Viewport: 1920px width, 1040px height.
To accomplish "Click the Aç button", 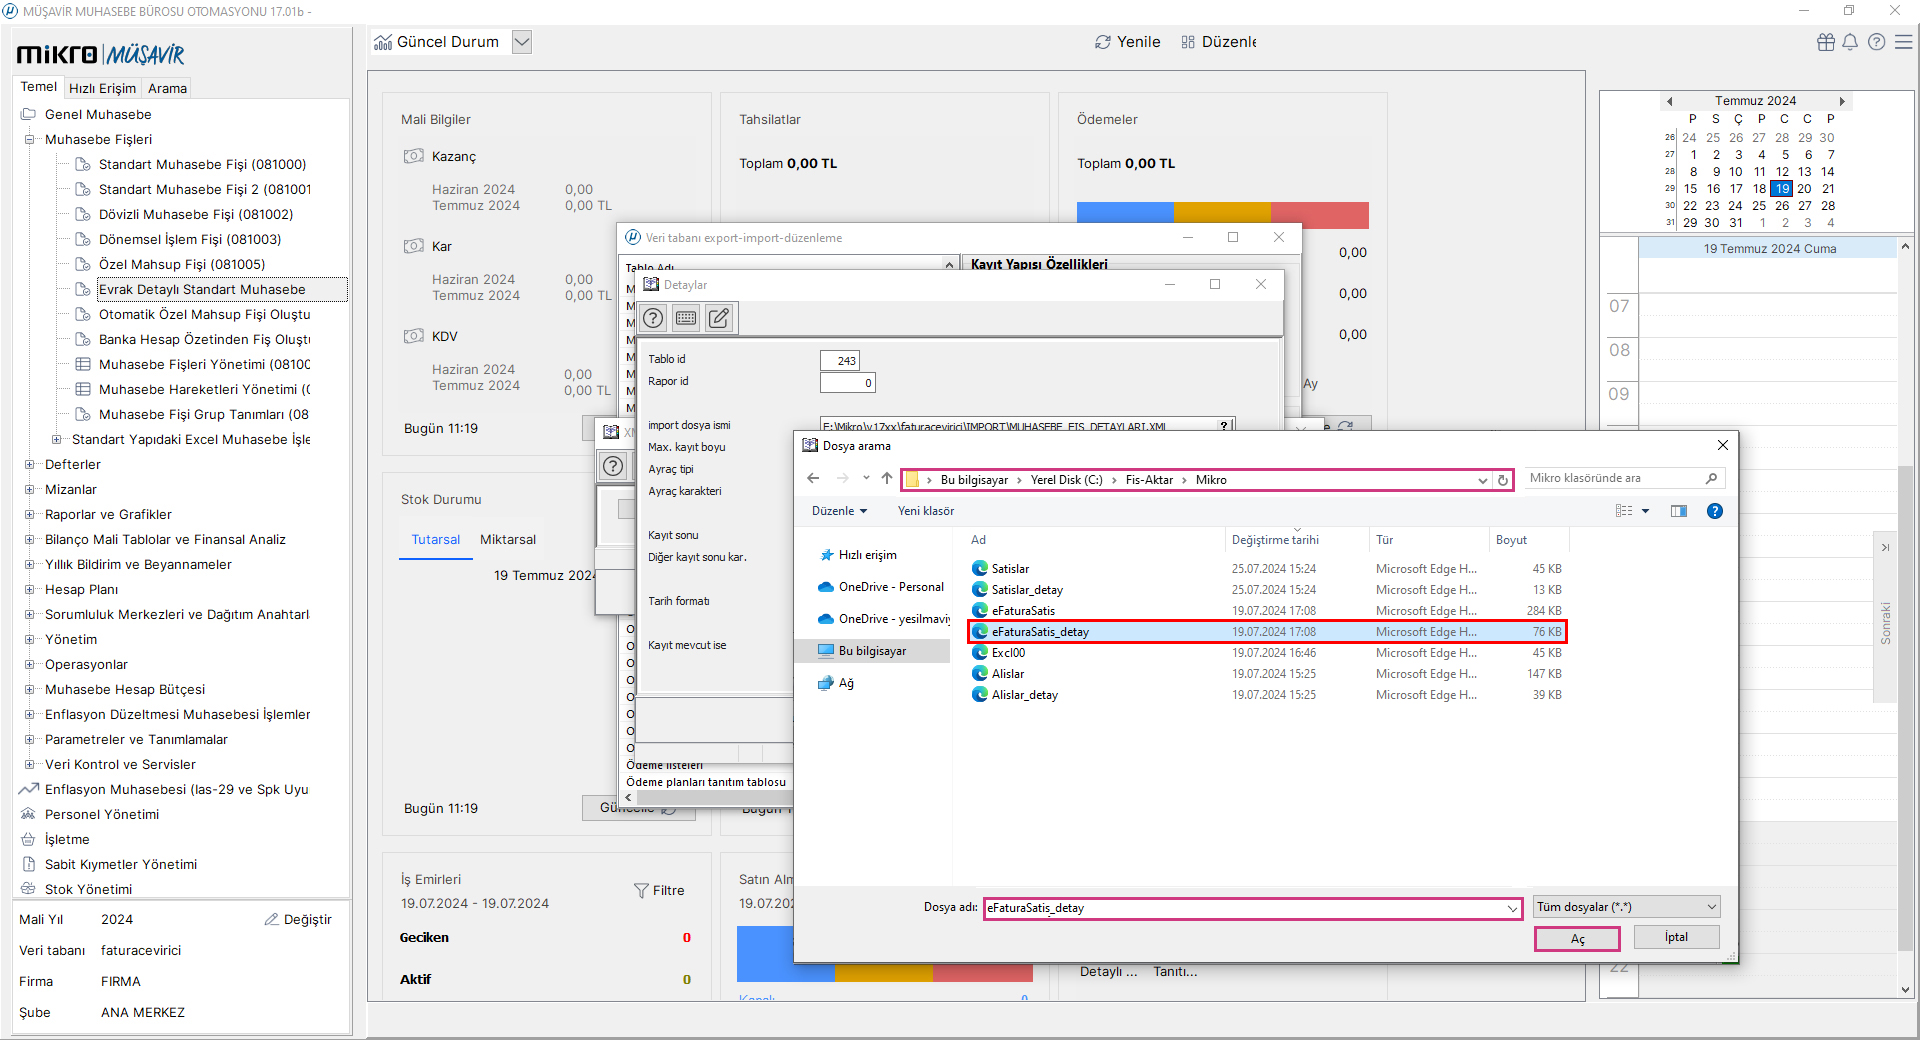I will click(x=1577, y=939).
